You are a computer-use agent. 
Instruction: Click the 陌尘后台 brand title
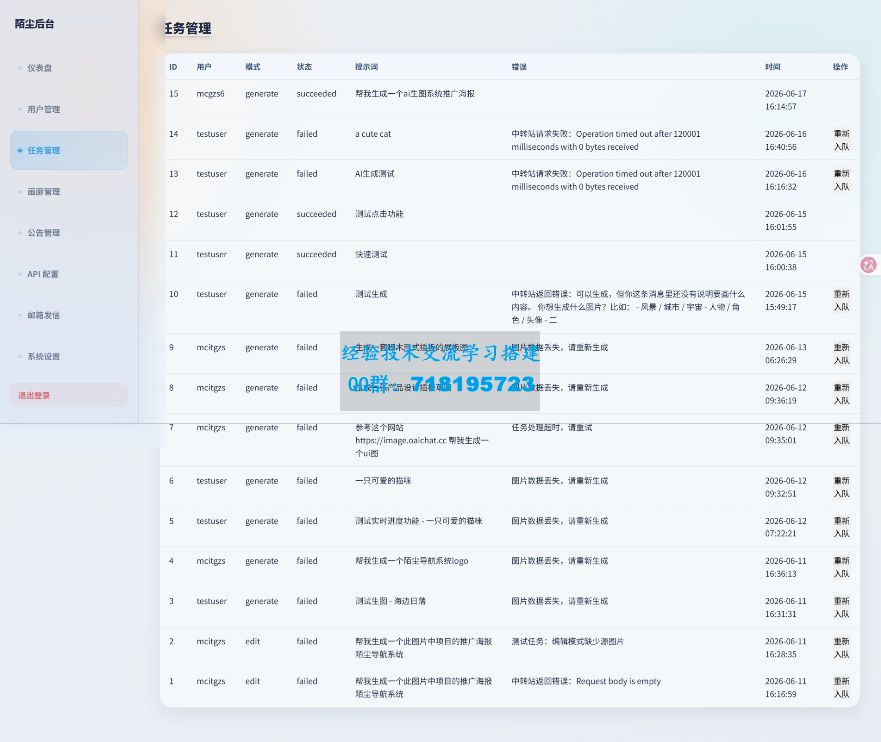(34, 24)
